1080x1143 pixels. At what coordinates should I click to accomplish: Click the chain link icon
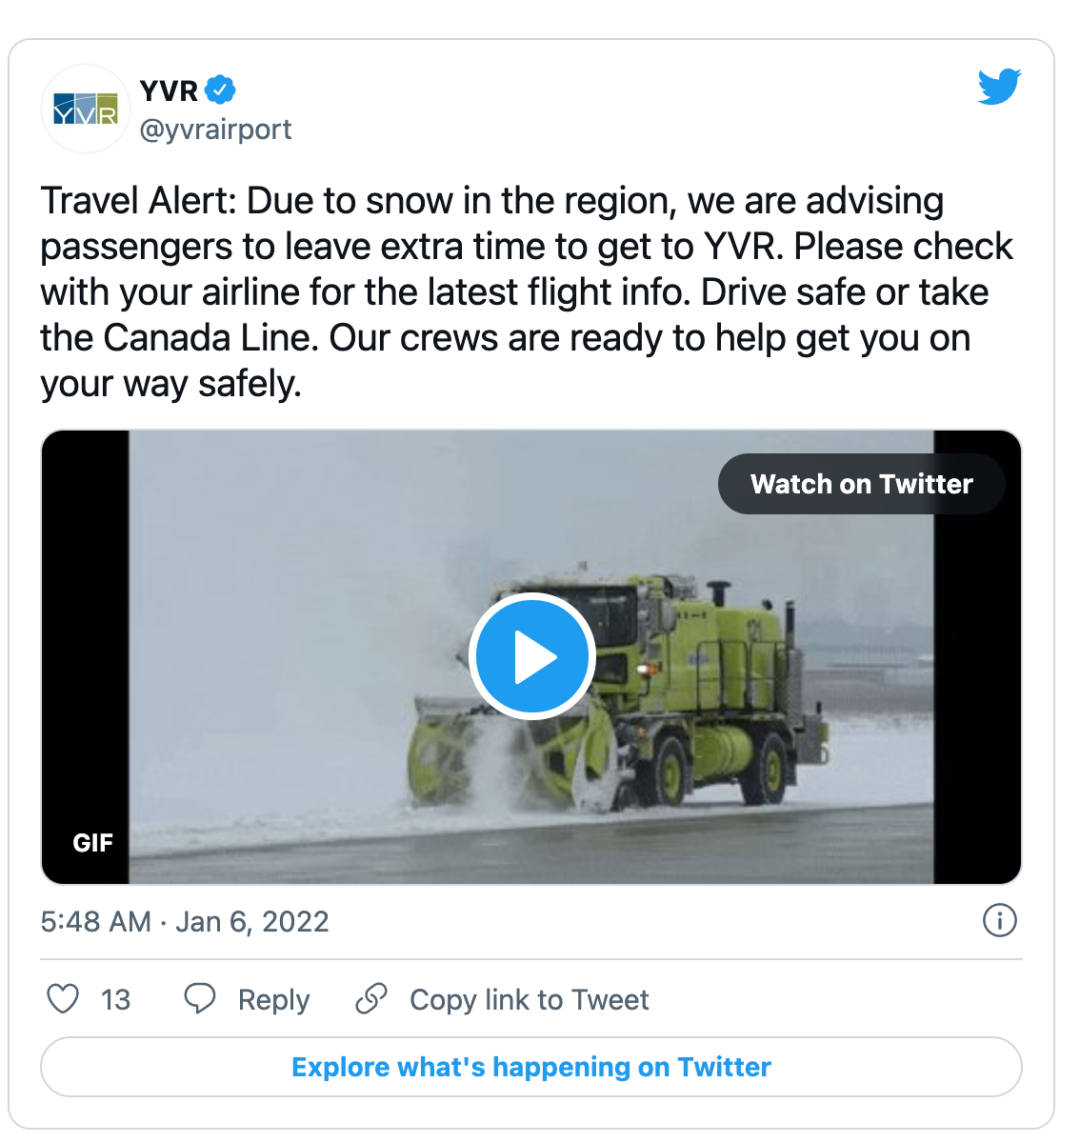pos(371,999)
